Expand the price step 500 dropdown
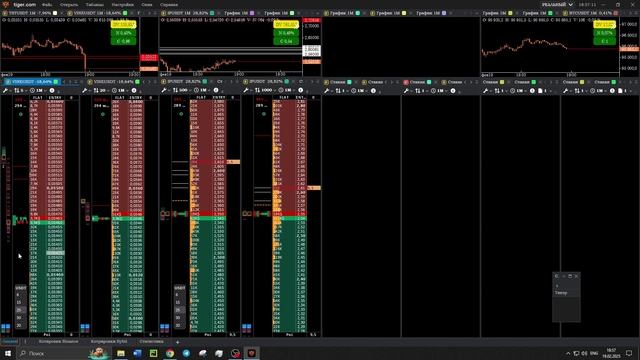 tap(182, 90)
